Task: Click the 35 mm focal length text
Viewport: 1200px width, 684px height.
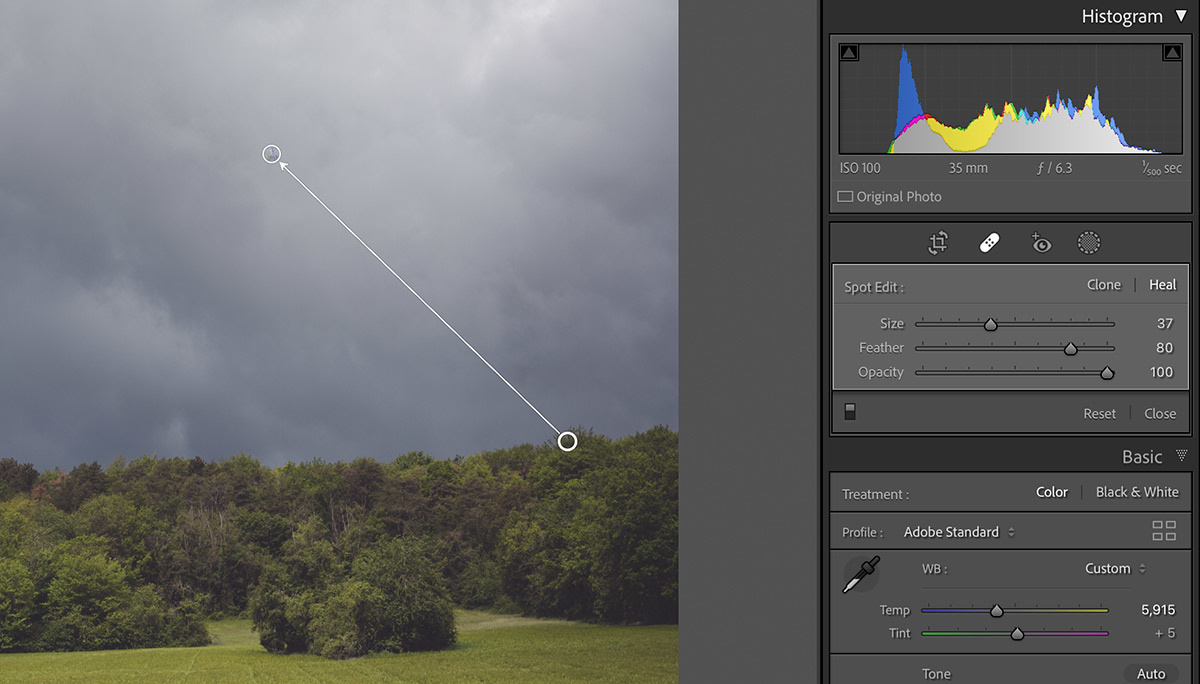Action: 968,168
